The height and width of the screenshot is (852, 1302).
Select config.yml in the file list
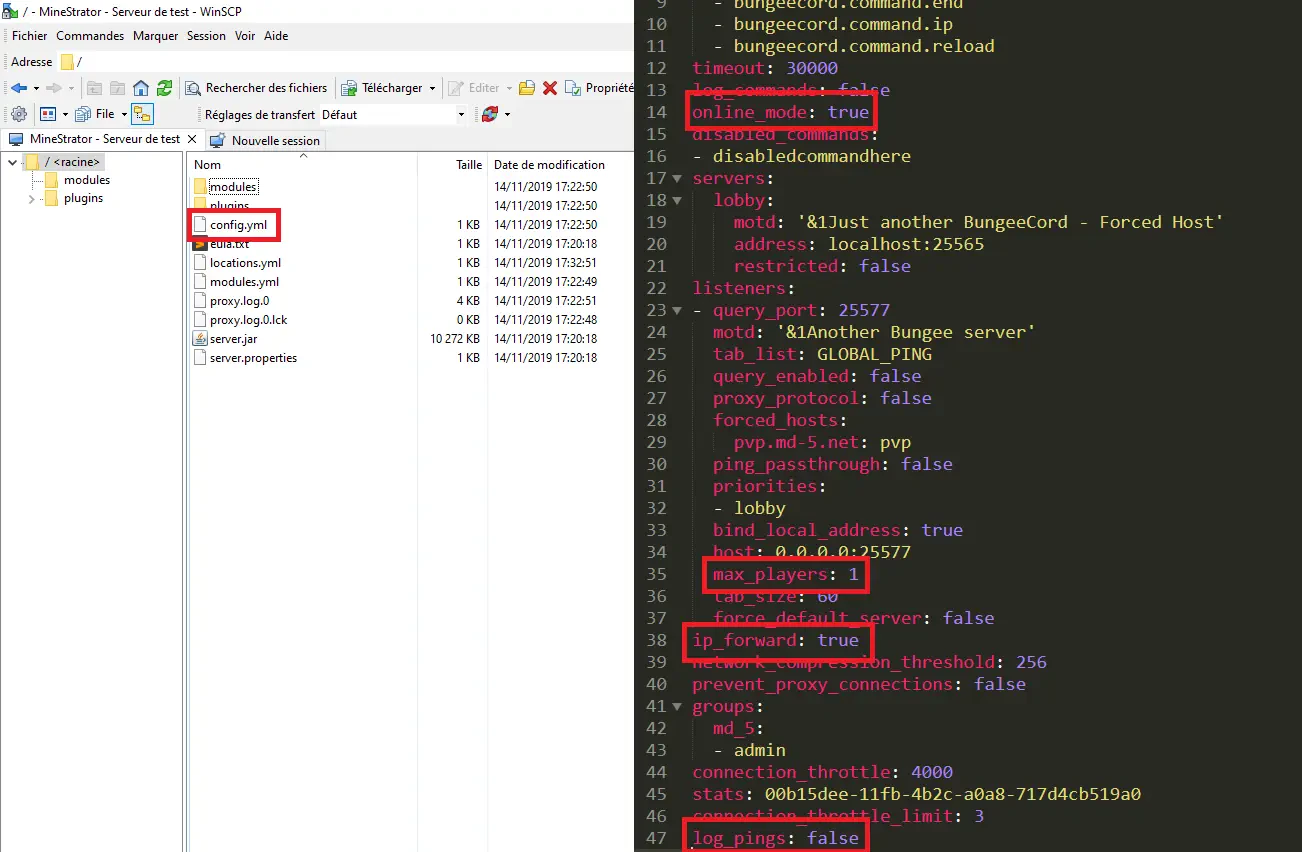[237, 225]
